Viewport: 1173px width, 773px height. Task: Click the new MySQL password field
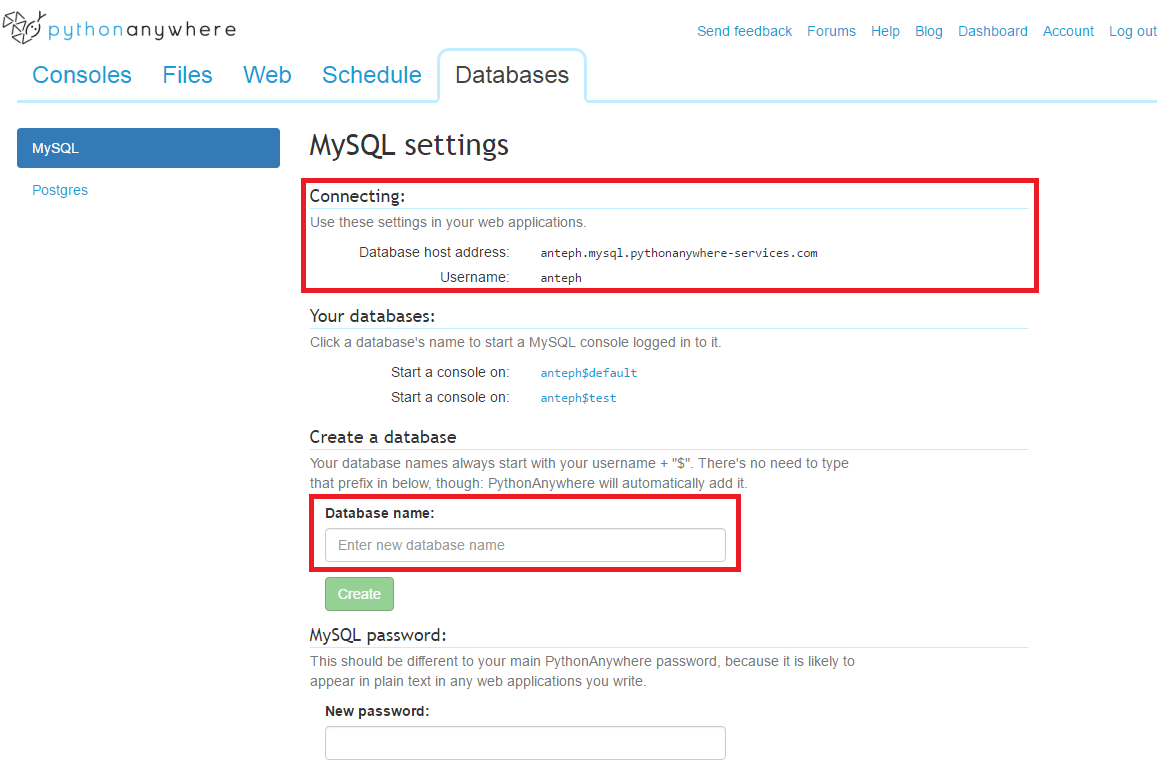[525, 743]
